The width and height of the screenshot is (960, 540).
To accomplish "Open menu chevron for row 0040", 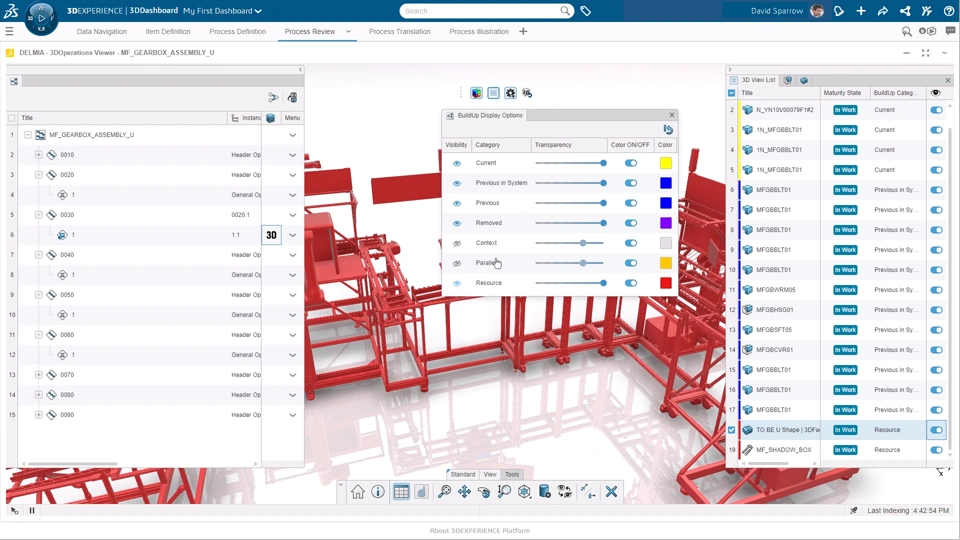I will tap(293, 255).
